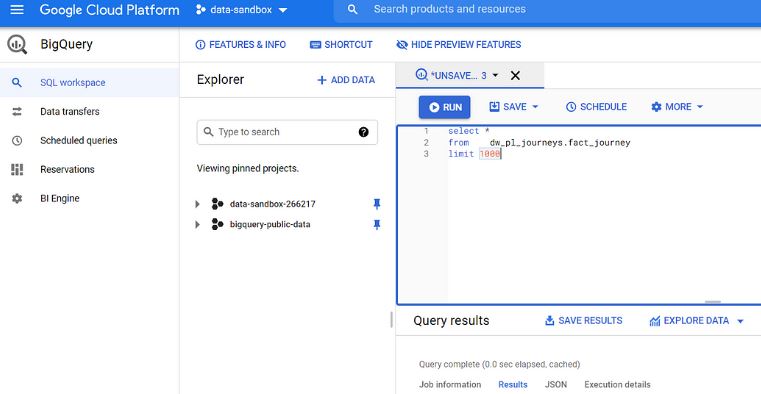Viewport: 761px width, 394px height.
Task: Open the hamburger navigation menu
Action: [x=17, y=10]
